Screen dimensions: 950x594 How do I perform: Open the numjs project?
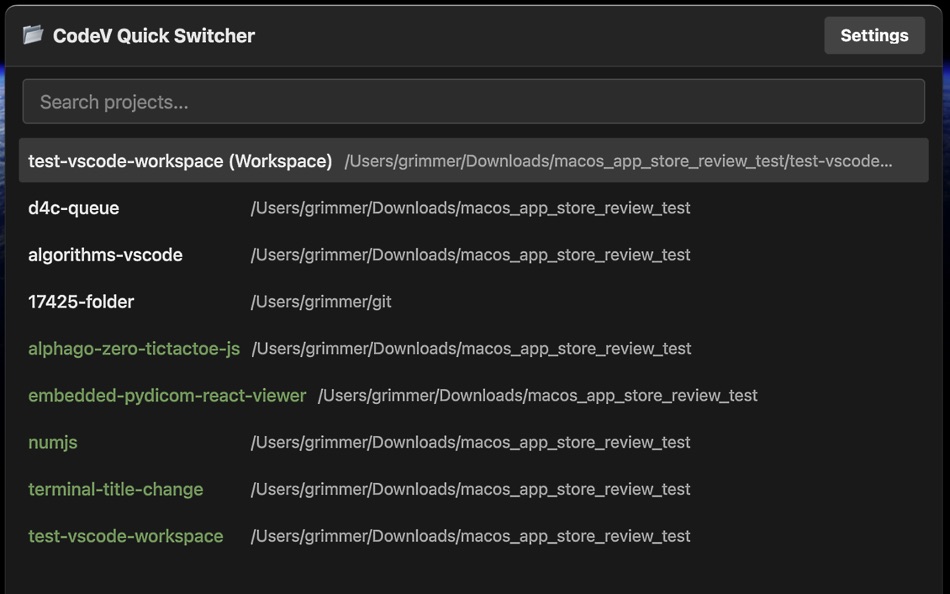click(52, 442)
